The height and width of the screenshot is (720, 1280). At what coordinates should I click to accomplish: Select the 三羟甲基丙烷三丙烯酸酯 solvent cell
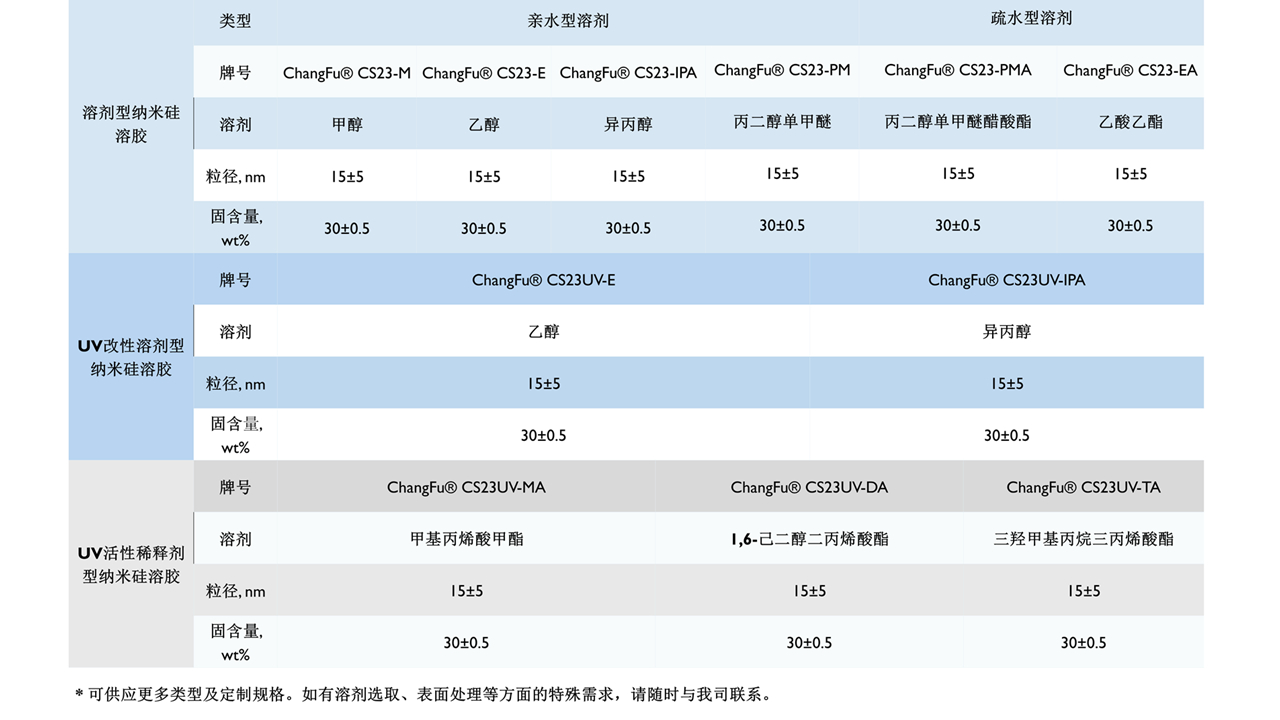pos(1083,539)
